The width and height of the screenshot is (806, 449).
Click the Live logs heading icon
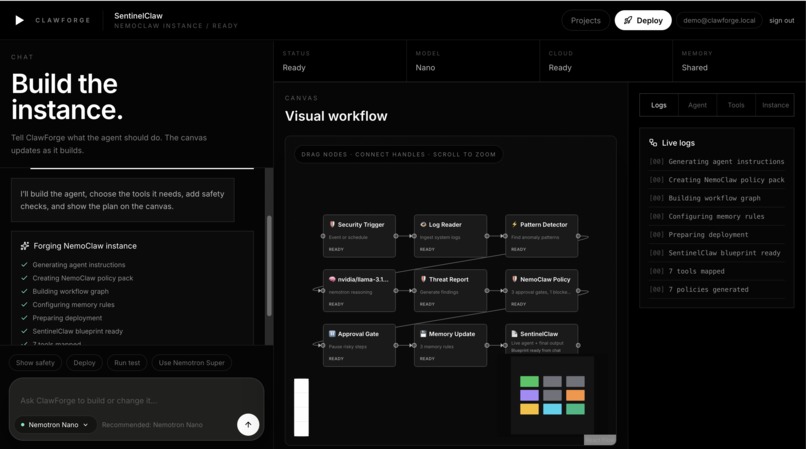click(653, 142)
